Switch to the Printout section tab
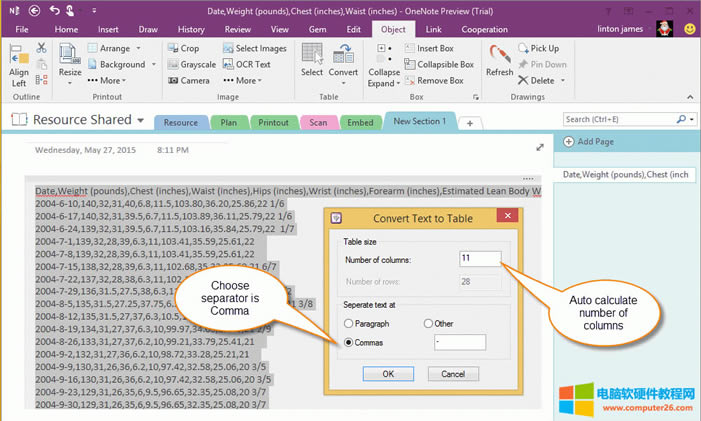Viewport: 701px width, 421px height. tap(273, 122)
